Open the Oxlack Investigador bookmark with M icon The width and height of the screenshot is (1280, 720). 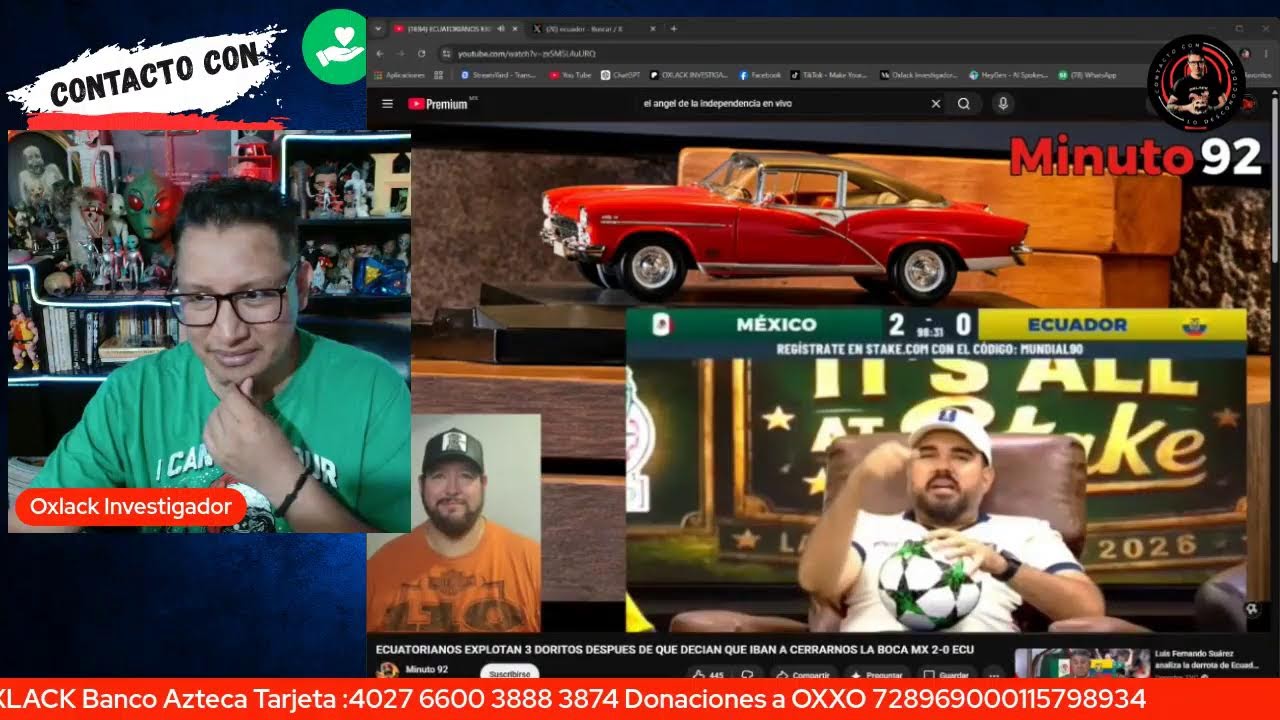[920, 75]
